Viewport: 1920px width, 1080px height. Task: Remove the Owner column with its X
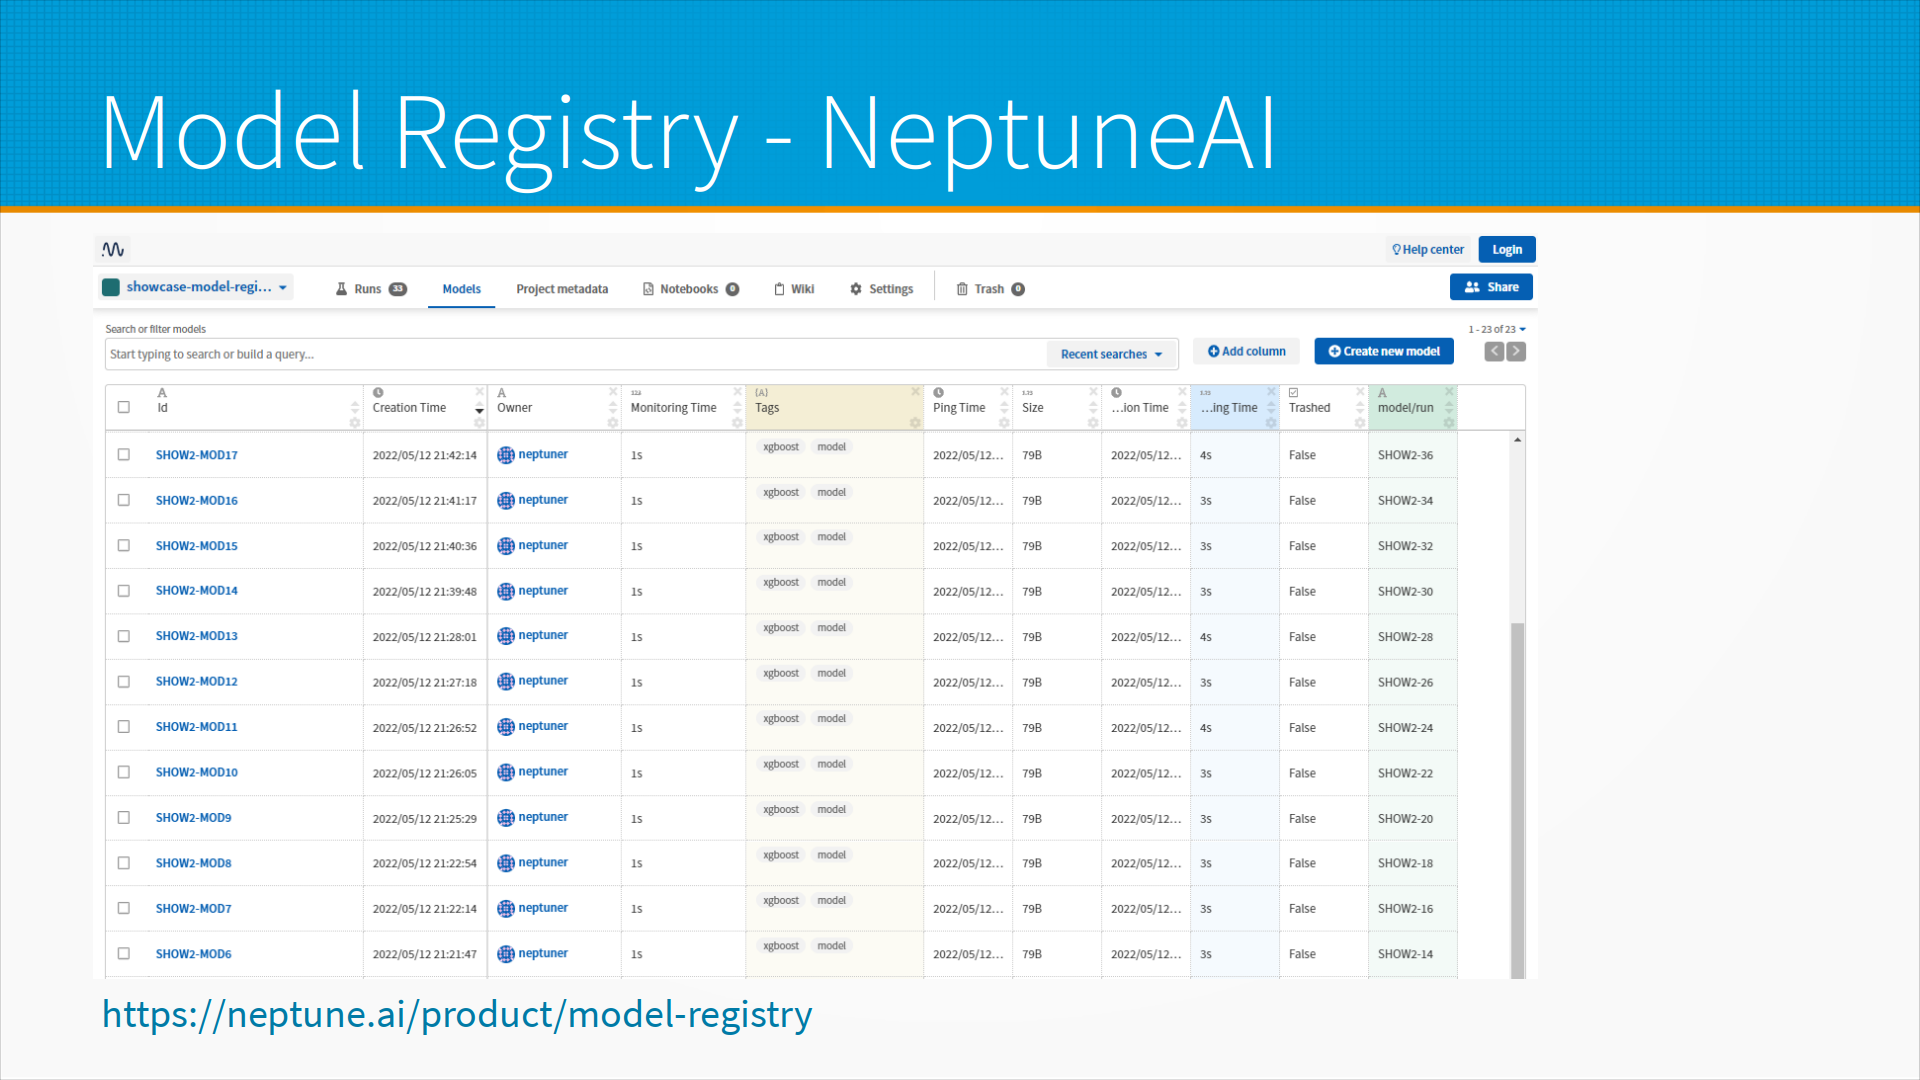point(613,392)
